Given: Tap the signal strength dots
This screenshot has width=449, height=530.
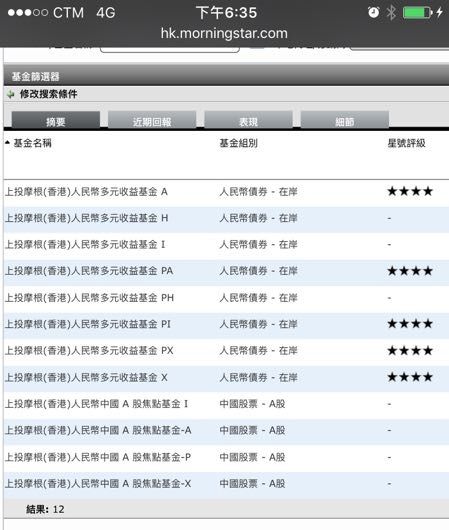Looking at the screenshot, I should click(28, 13).
